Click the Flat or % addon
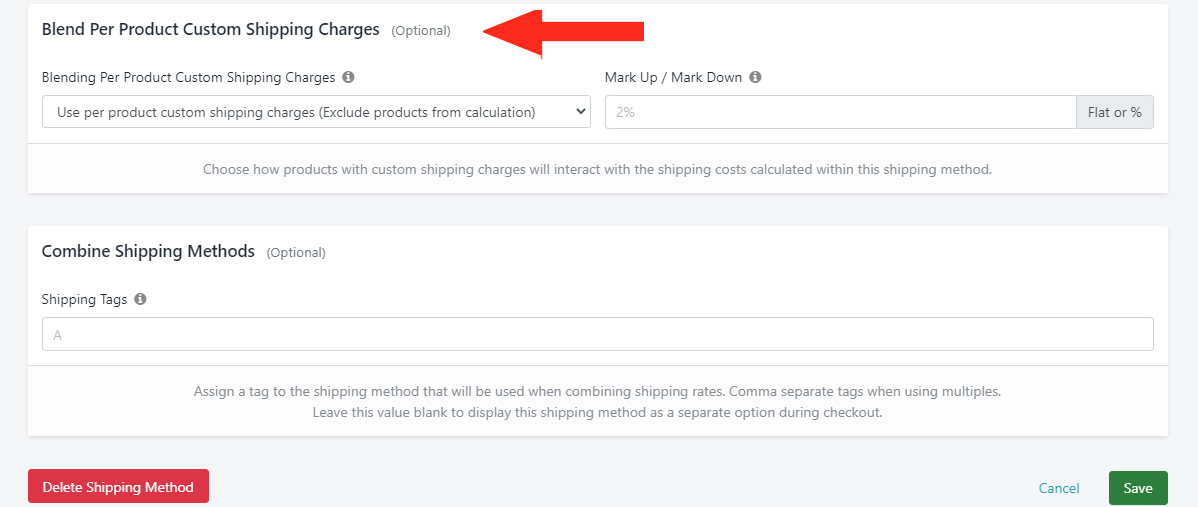Image resolution: width=1198 pixels, height=507 pixels. click(1115, 112)
